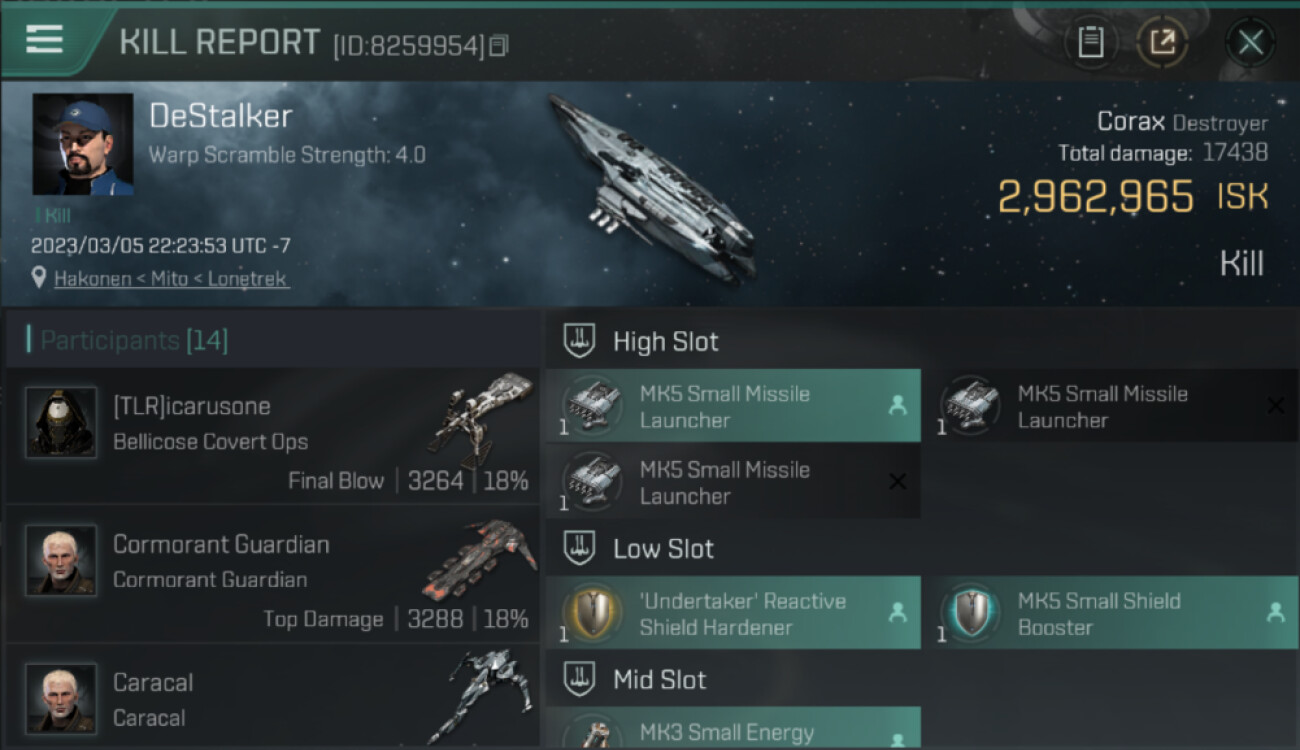The height and width of the screenshot is (750, 1300).
Task: Select 'Undertaker' Reactive Shield Hardener module
Action: point(733,613)
